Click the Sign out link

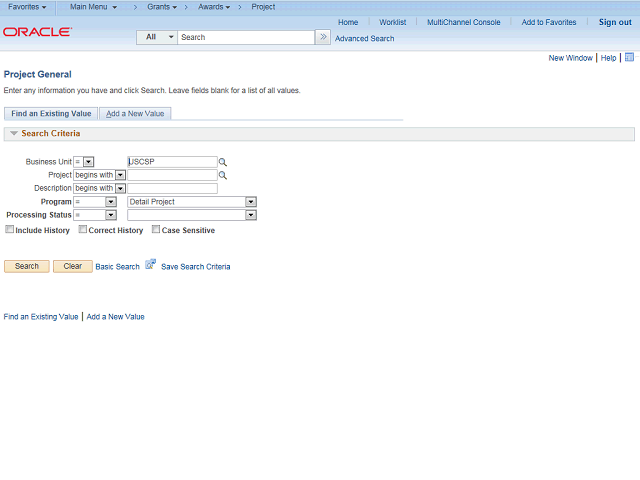click(x=615, y=22)
